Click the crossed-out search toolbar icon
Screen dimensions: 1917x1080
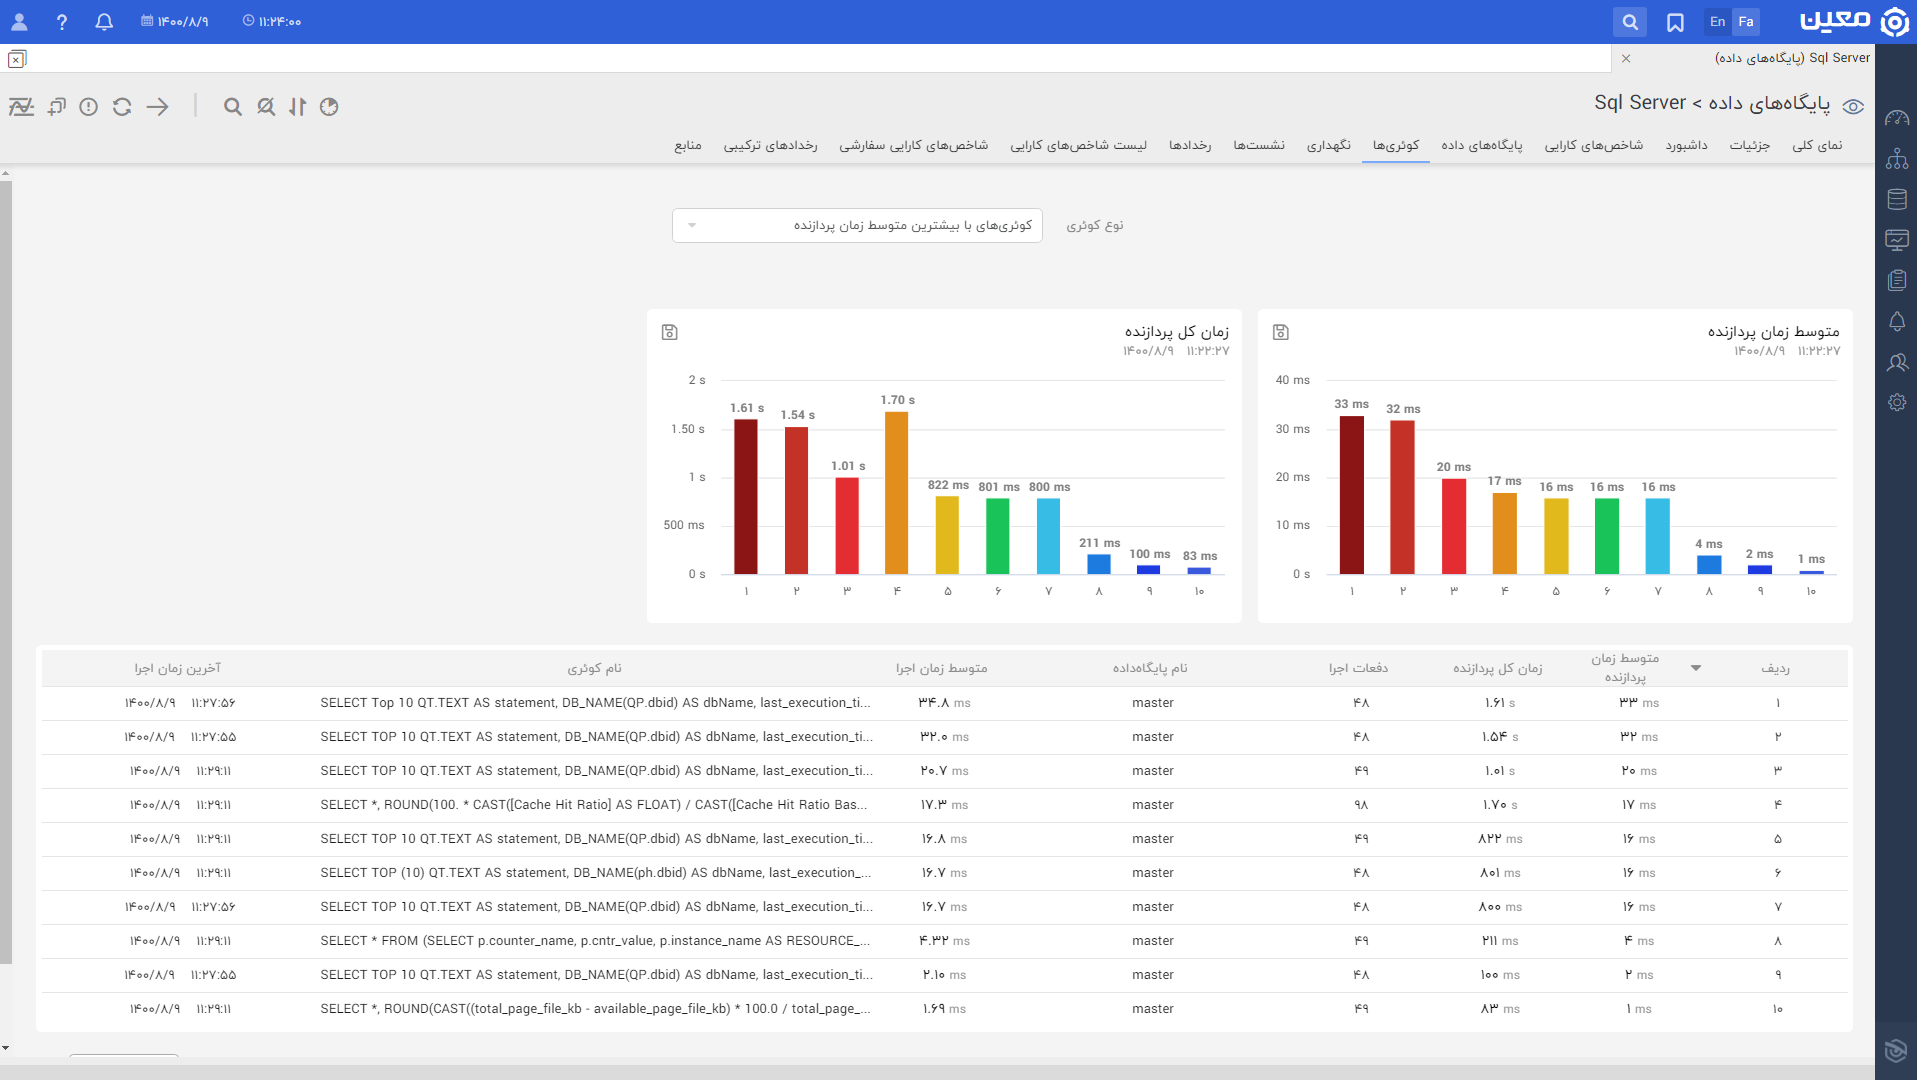tap(266, 106)
